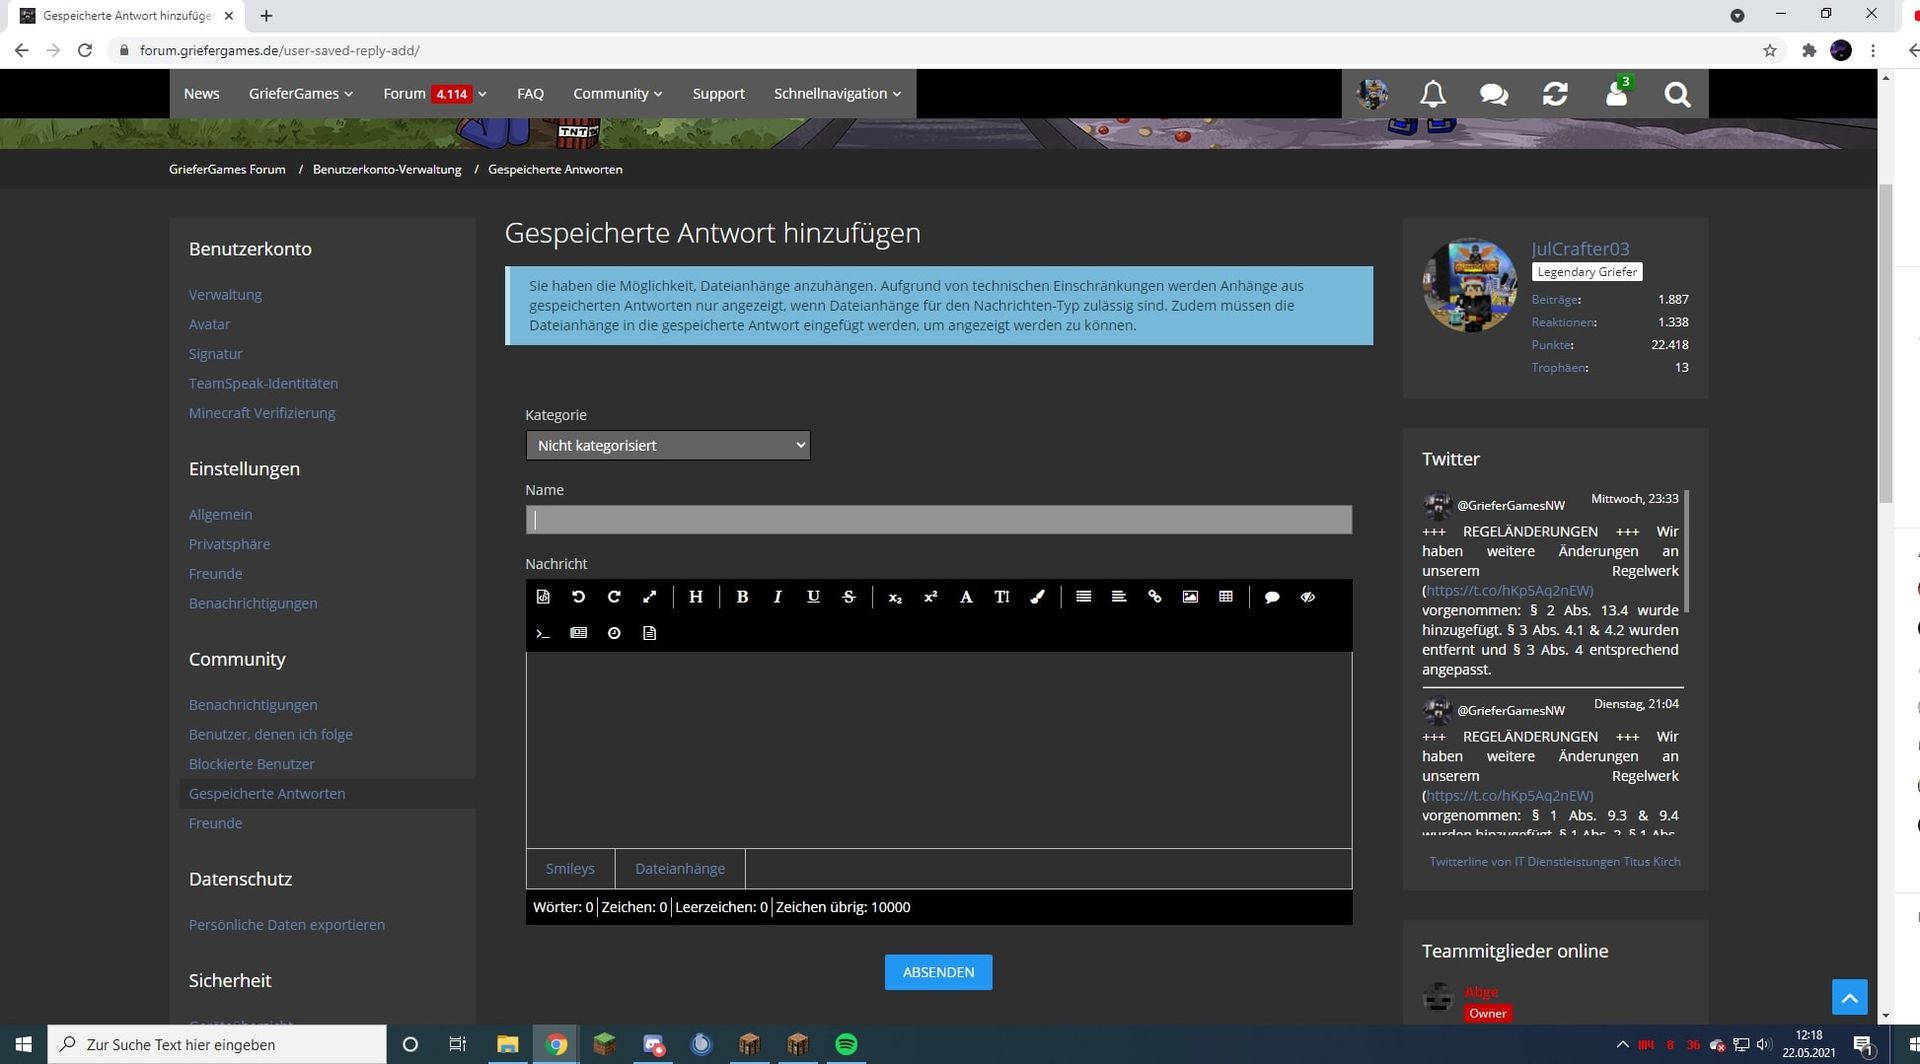
Task: Toggle italic text formatting
Action: [x=777, y=597]
